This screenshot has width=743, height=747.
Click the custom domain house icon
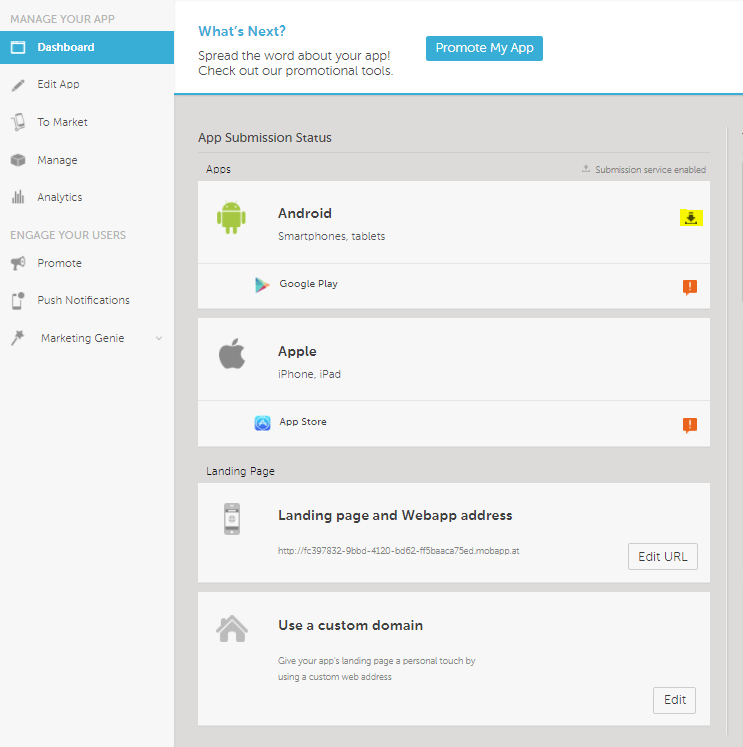coord(232,628)
